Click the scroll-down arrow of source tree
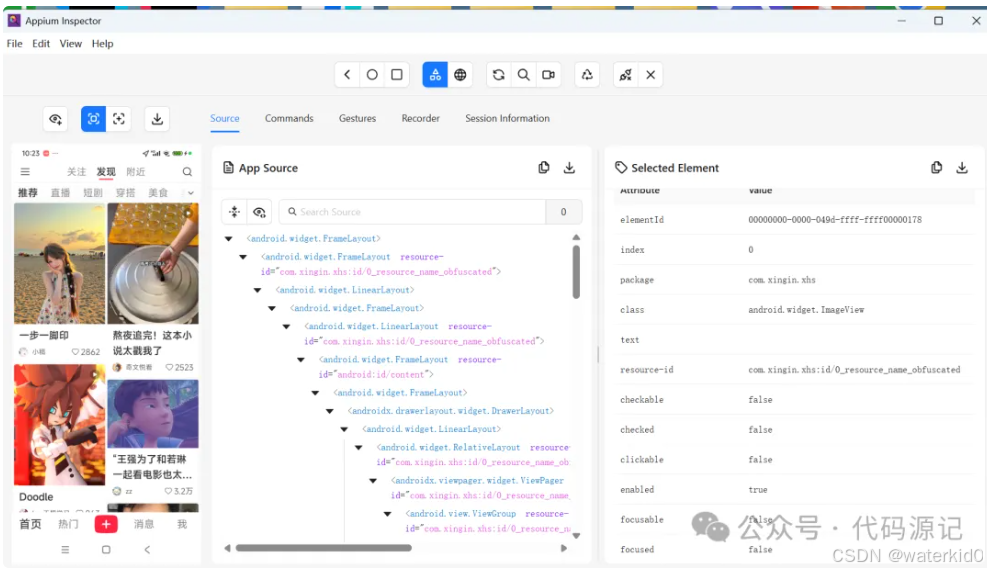 pos(576,536)
